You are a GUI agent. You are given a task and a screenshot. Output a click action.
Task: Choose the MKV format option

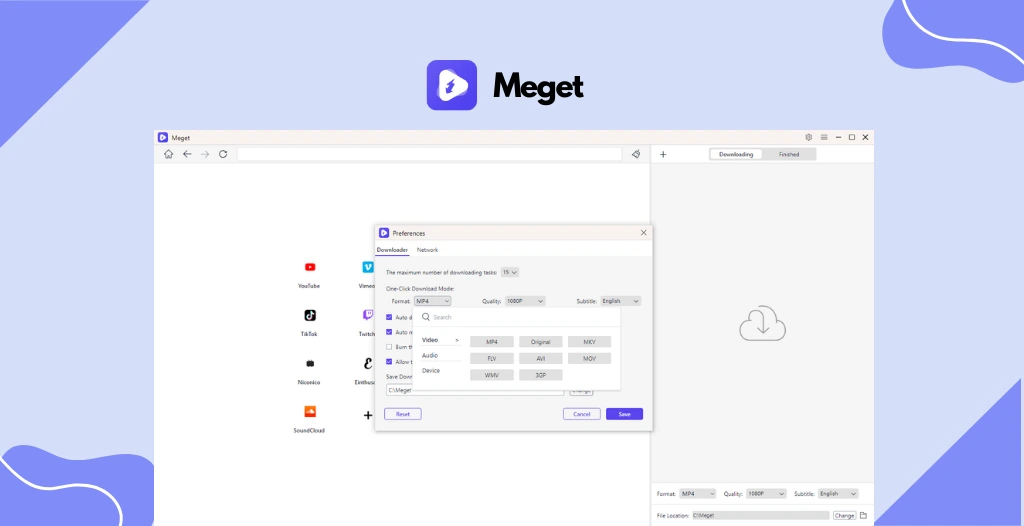tap(590, 342)
